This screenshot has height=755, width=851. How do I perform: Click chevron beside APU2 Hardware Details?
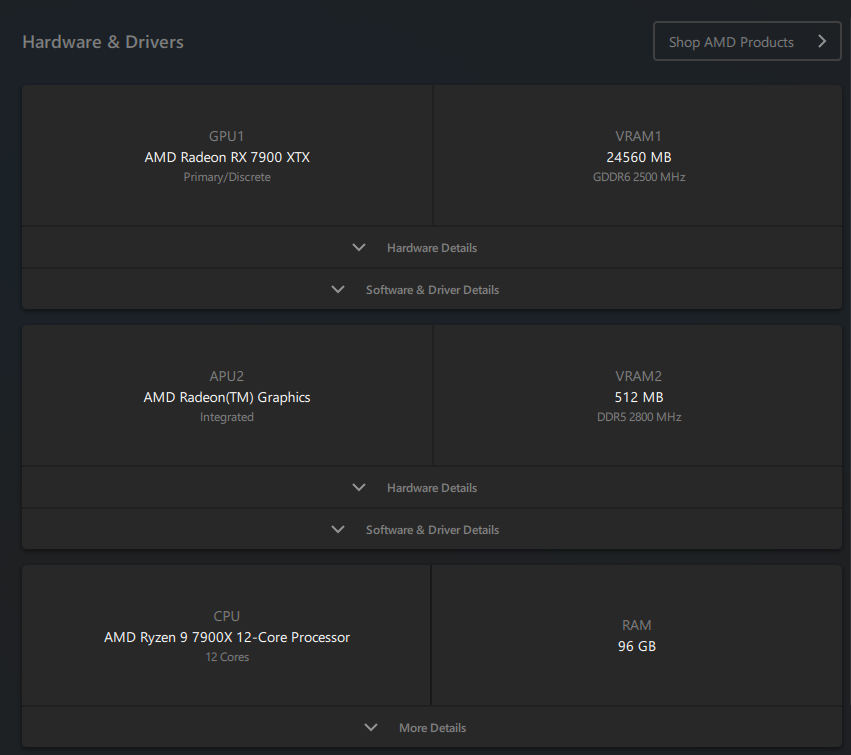(x=359, y=487)
